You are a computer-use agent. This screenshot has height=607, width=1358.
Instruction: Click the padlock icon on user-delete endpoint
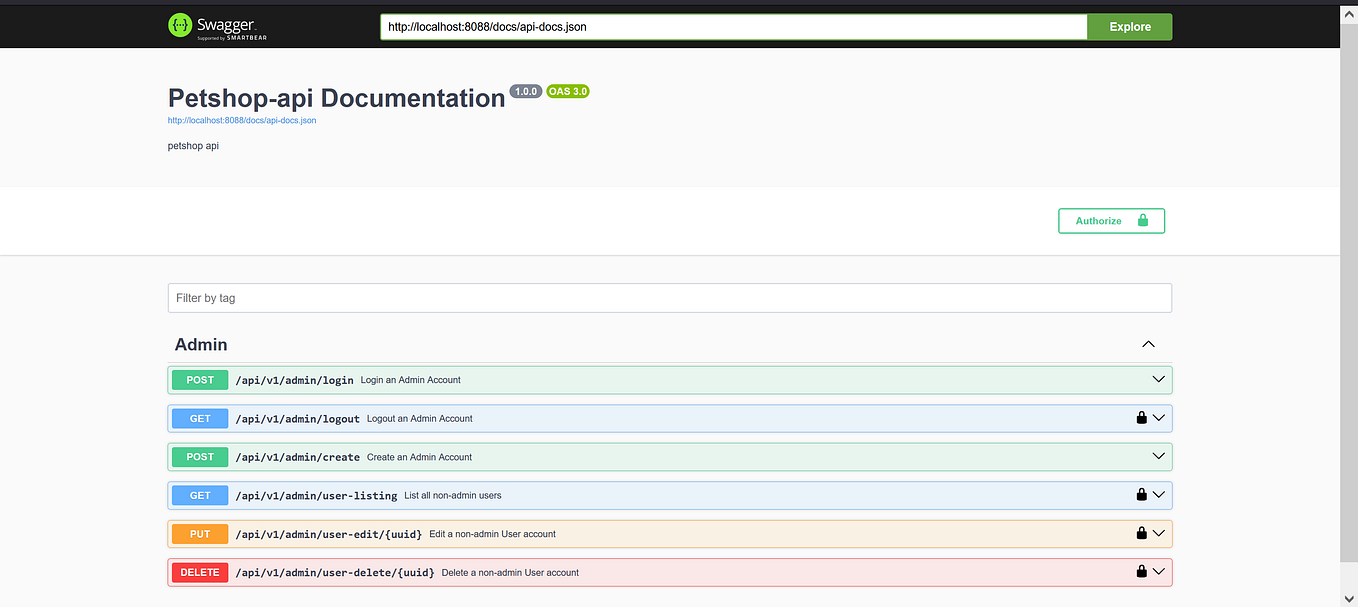coord(1141,571)
